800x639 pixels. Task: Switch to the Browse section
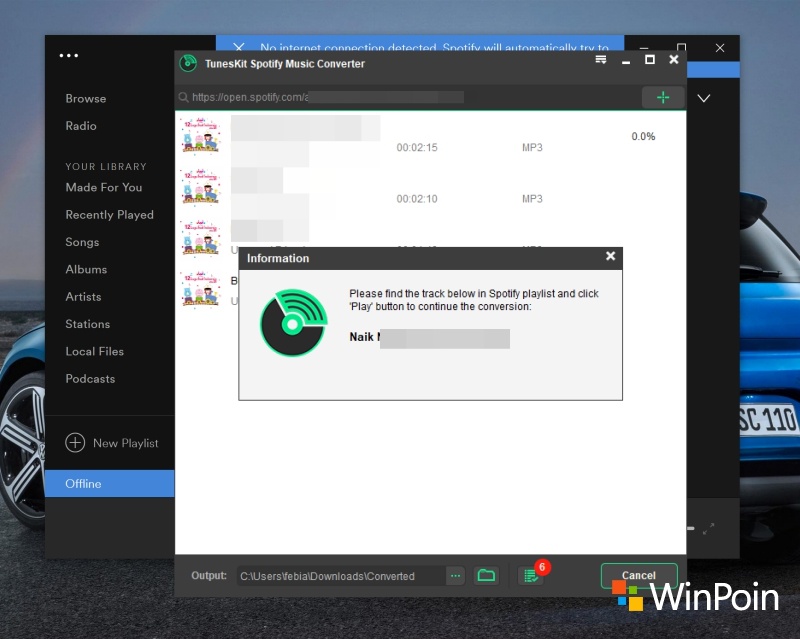85,99
